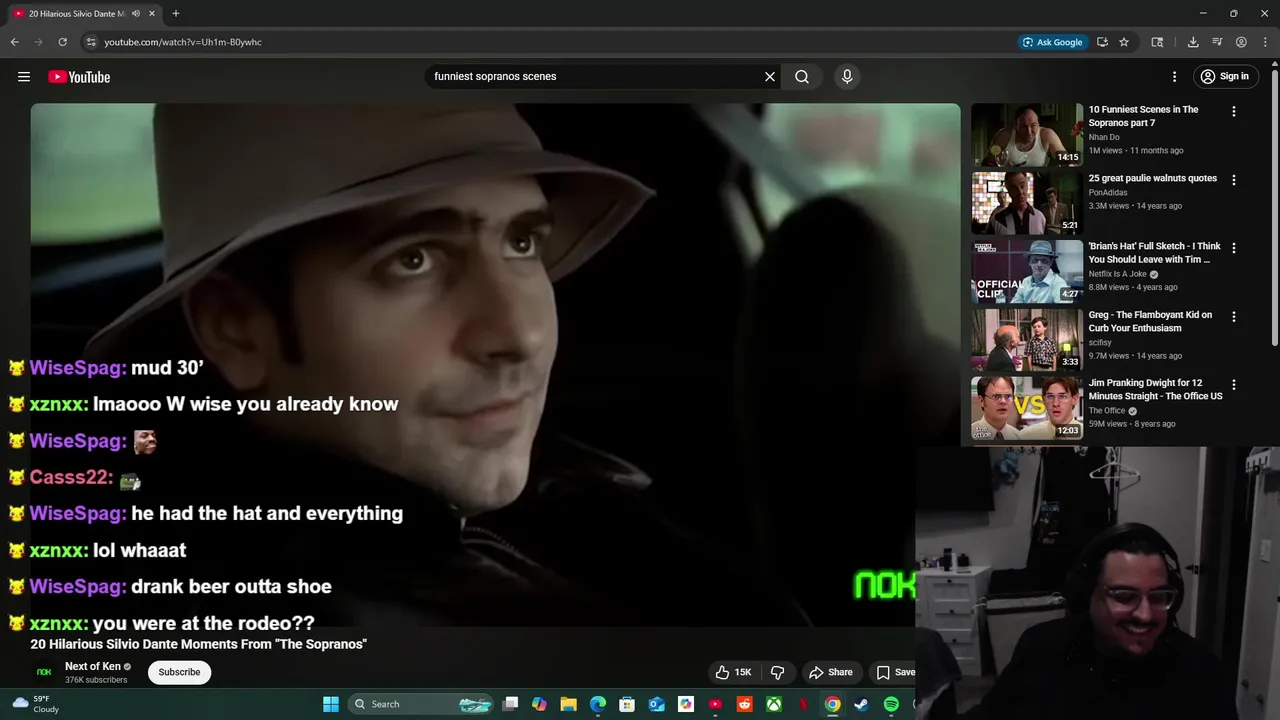Open '10 Funniest Scenes in The Sopranos part 7' thumbnail
This screenshot has height=720, width=1280.
[x=1027, y=134]
